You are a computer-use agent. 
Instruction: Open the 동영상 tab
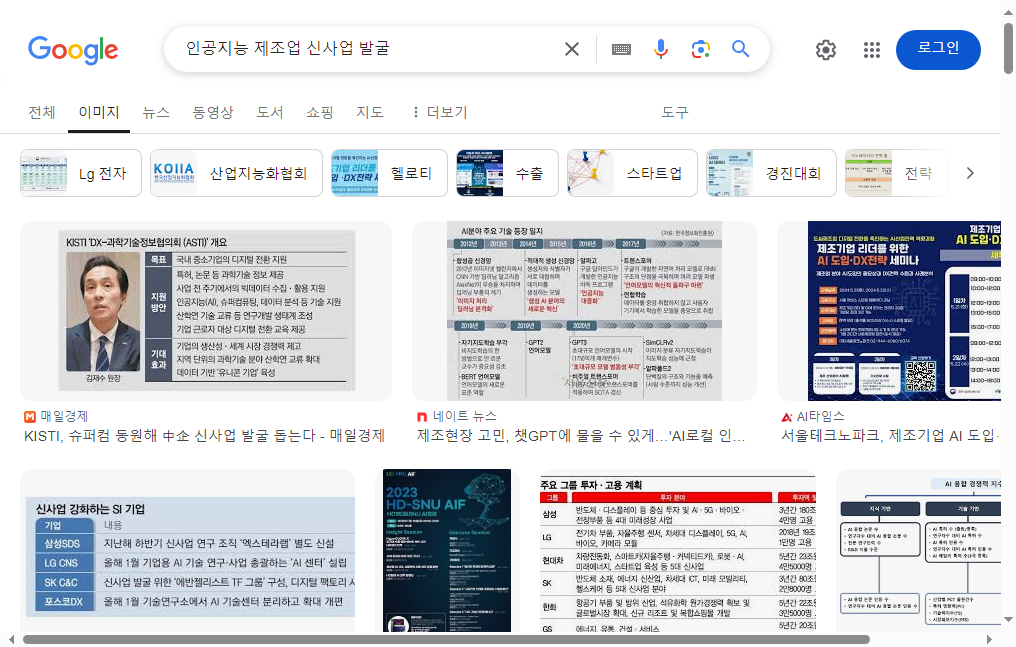pos(213,112)
